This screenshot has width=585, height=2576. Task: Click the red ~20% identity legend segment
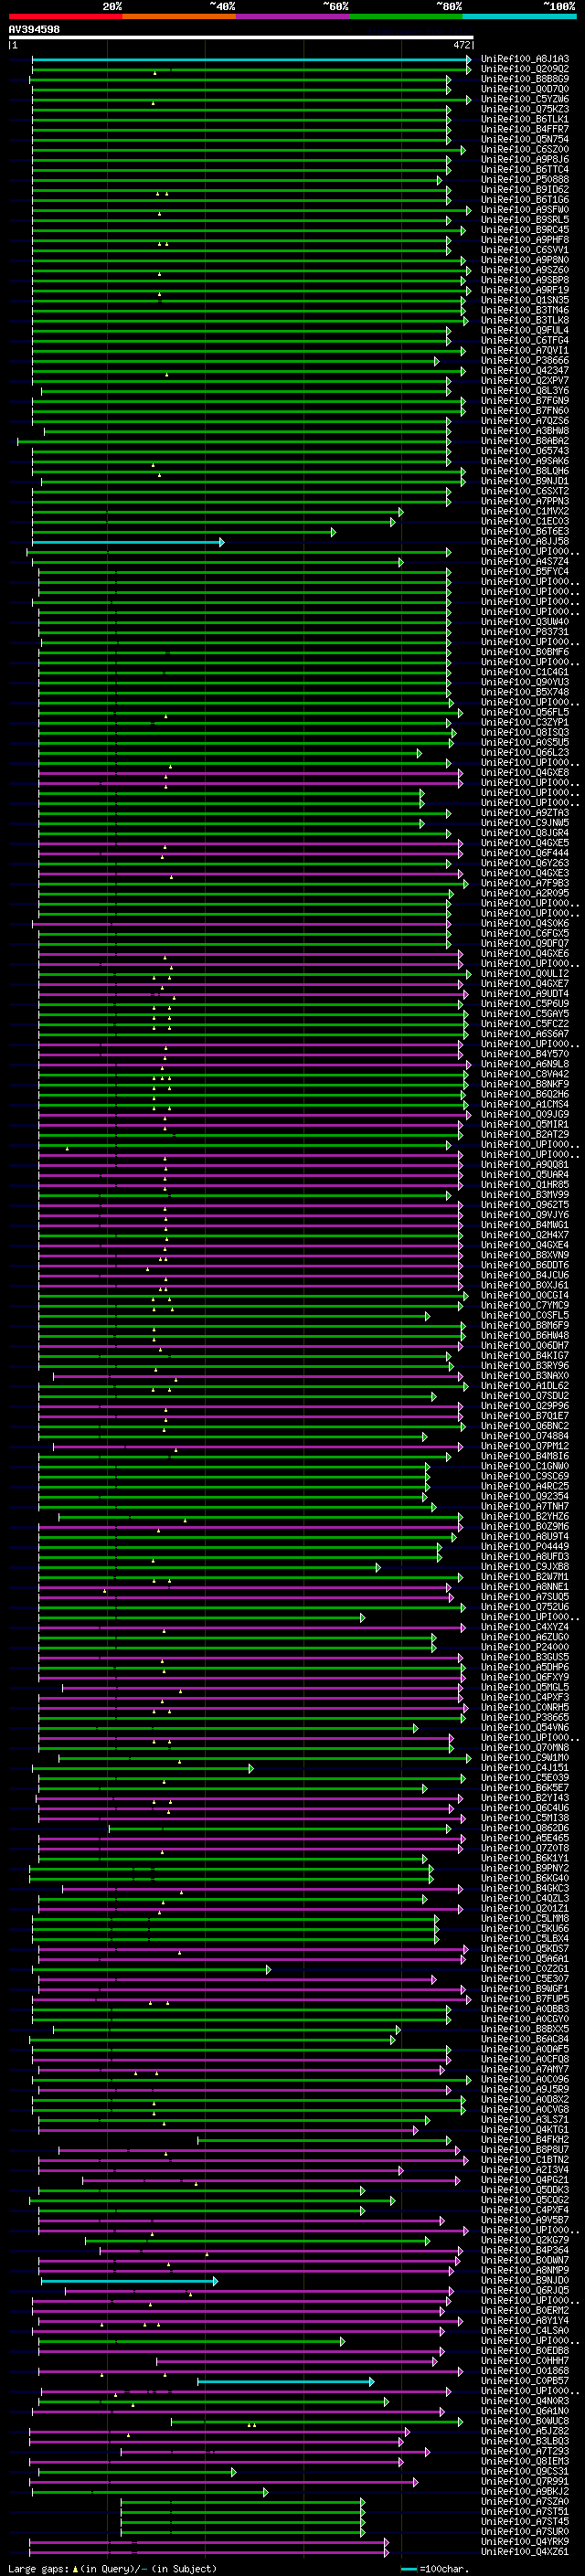65,16
